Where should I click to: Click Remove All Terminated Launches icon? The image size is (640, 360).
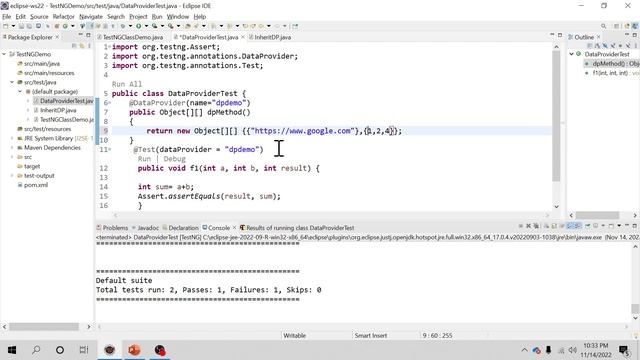[x=536, y=226]
